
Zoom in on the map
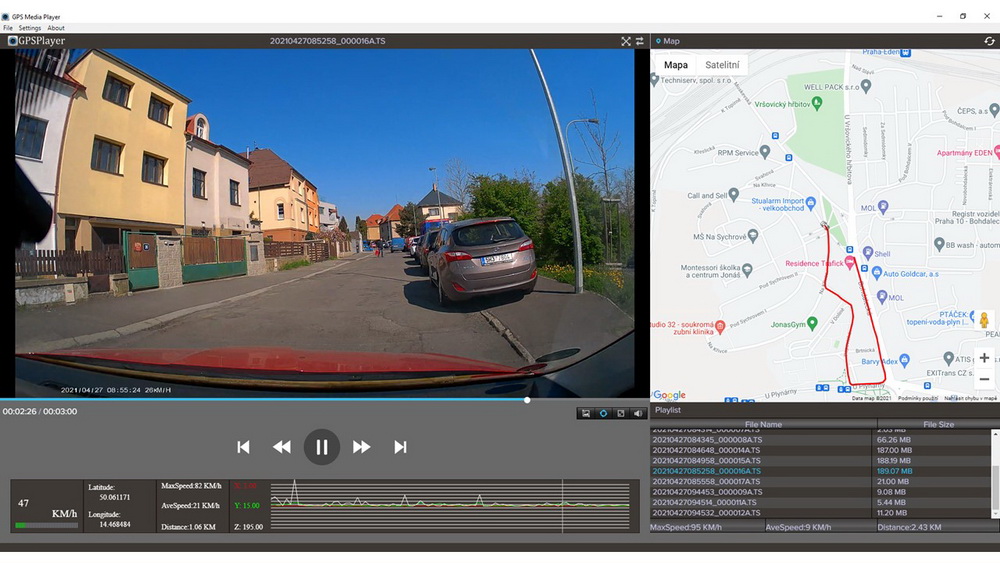coord(984,358)
